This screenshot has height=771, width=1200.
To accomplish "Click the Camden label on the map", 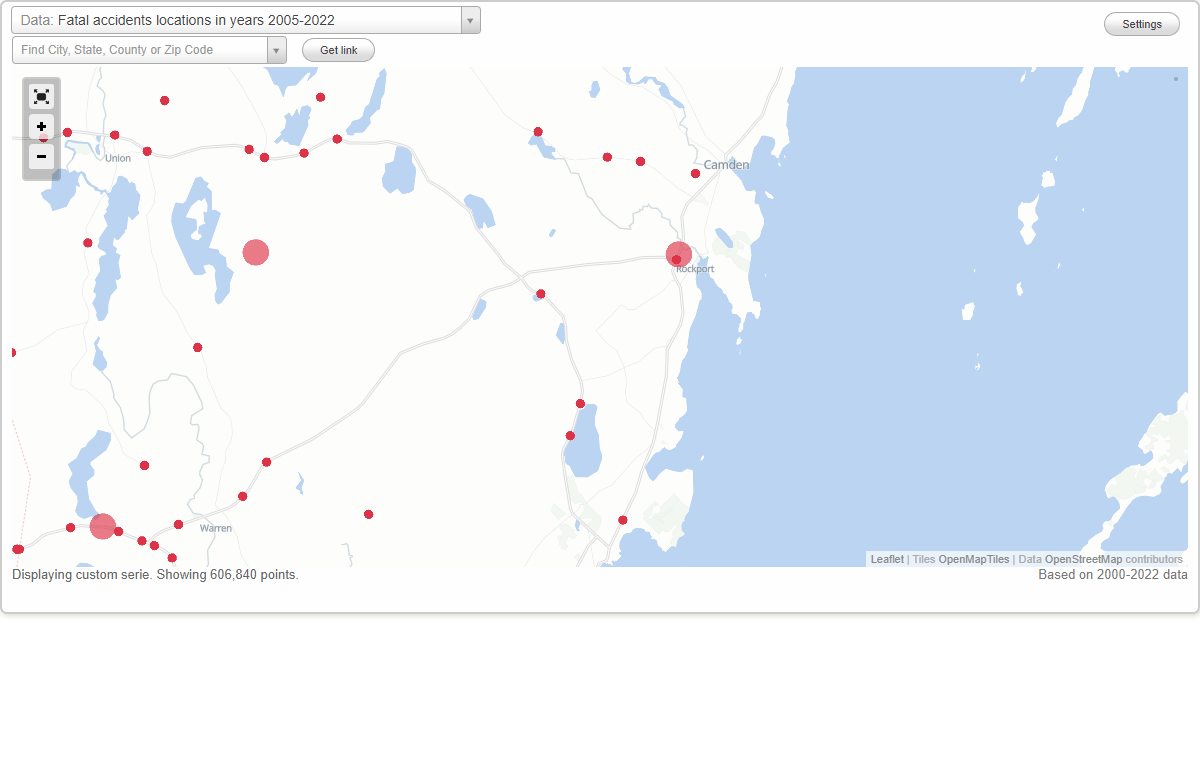I will point(726,165).
